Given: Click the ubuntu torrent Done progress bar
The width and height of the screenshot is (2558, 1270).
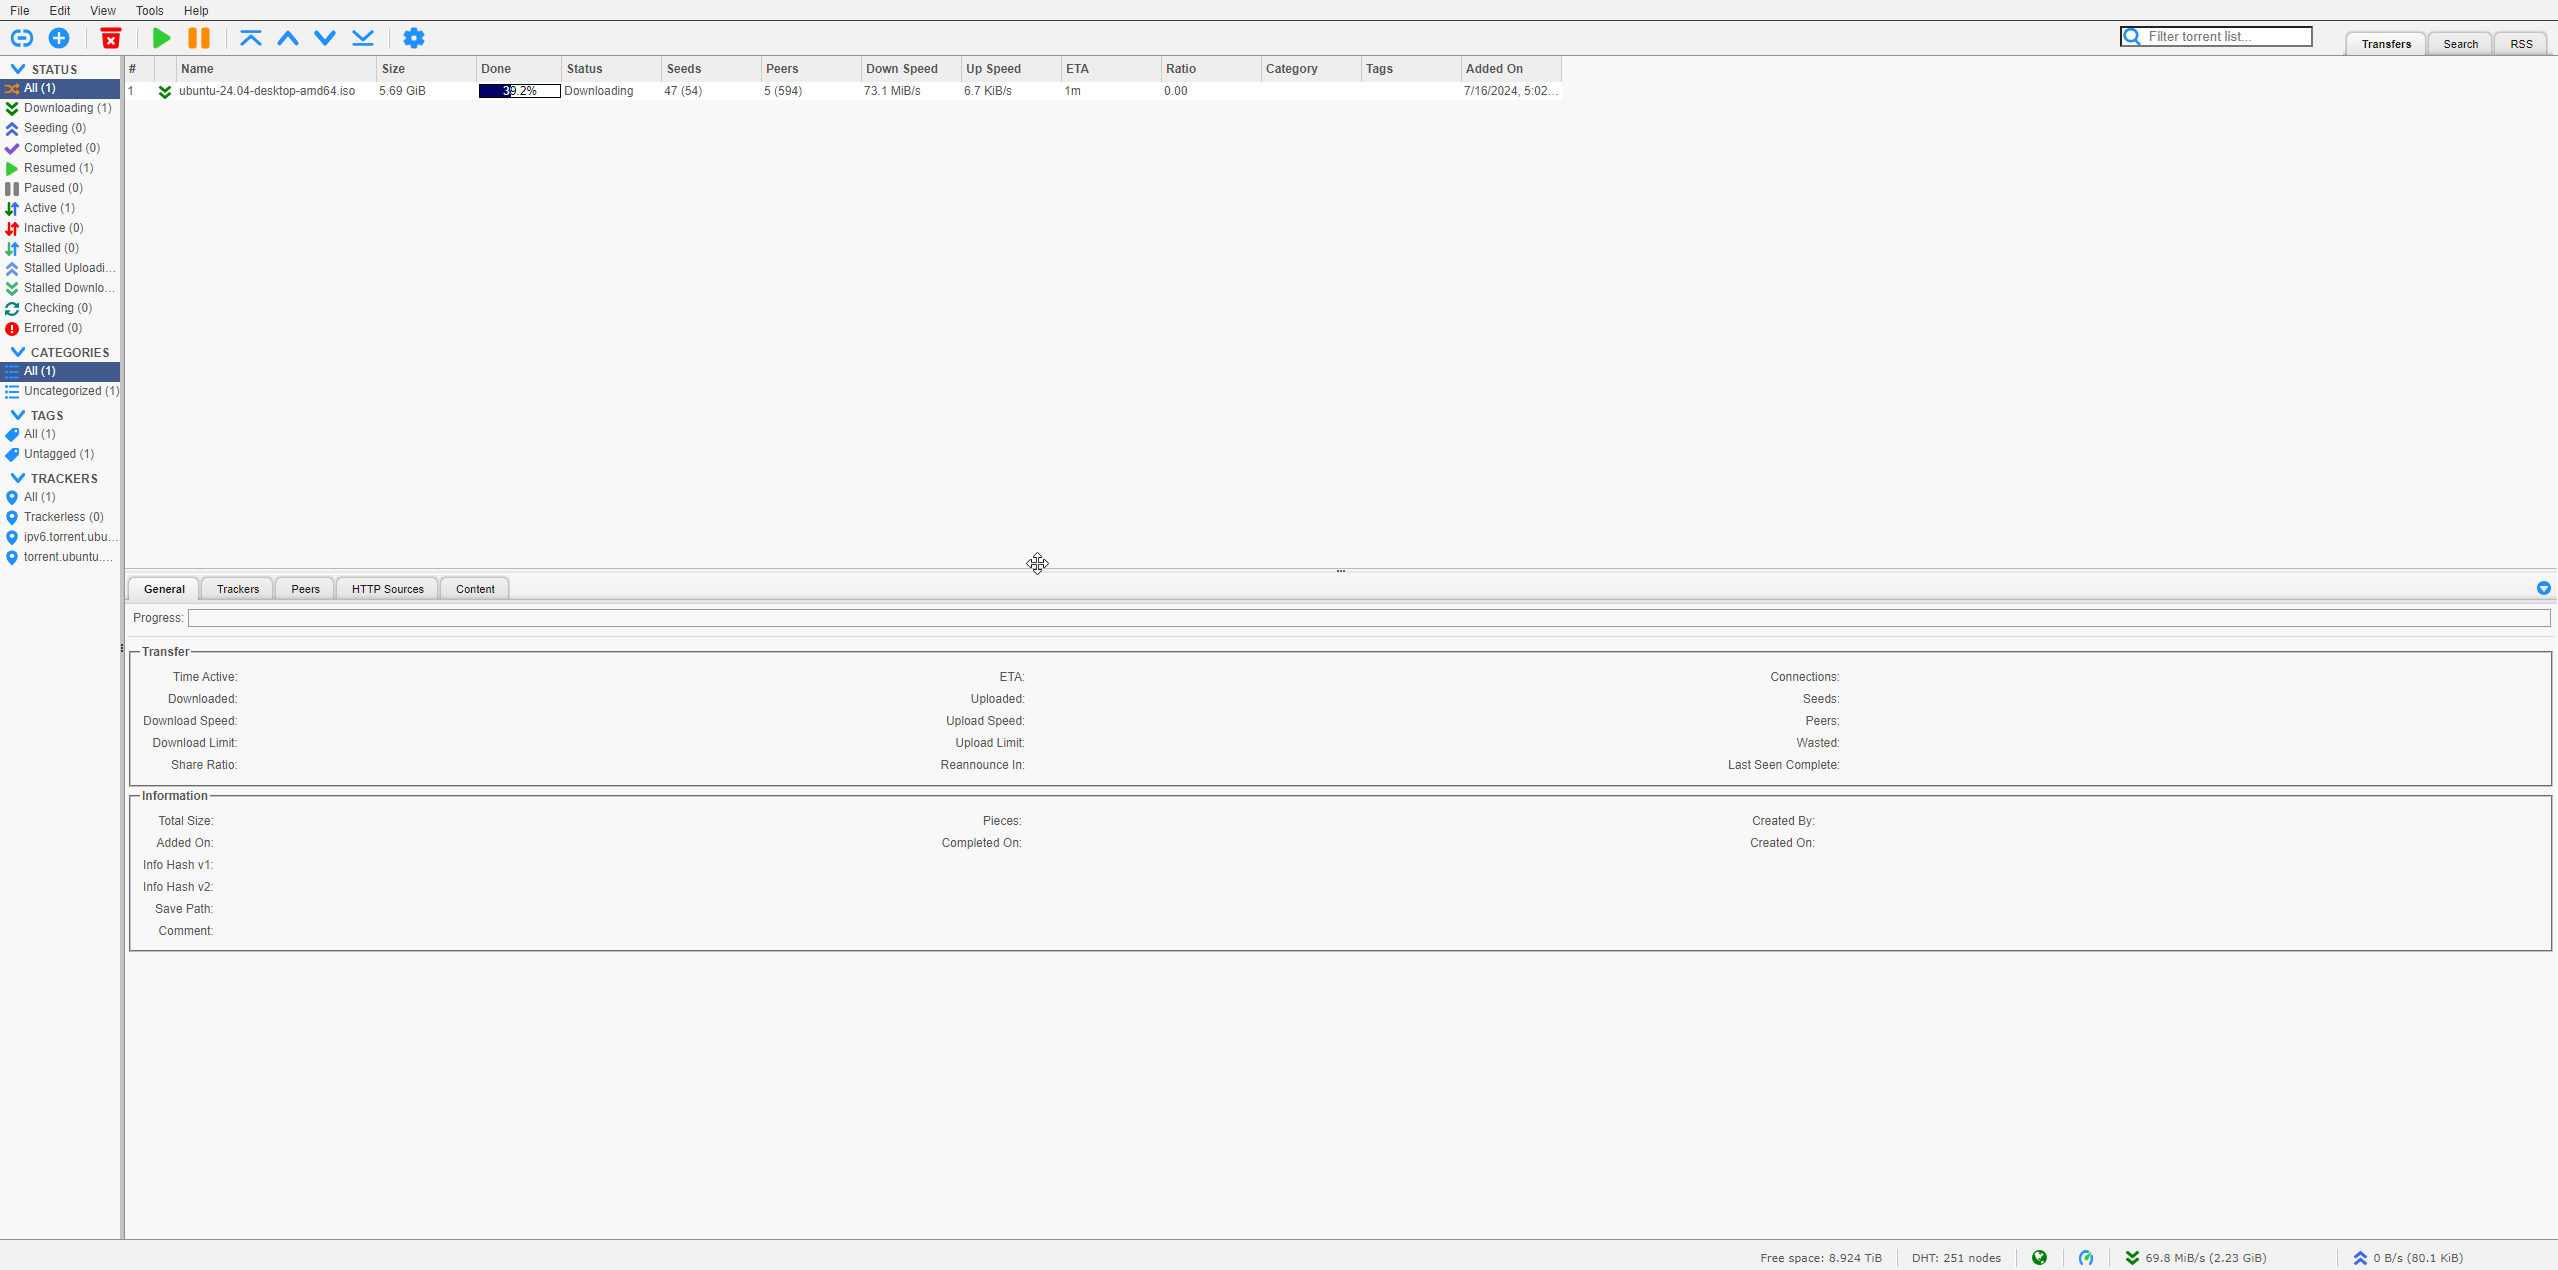Looking at the screenshot, I should [519, 91].
